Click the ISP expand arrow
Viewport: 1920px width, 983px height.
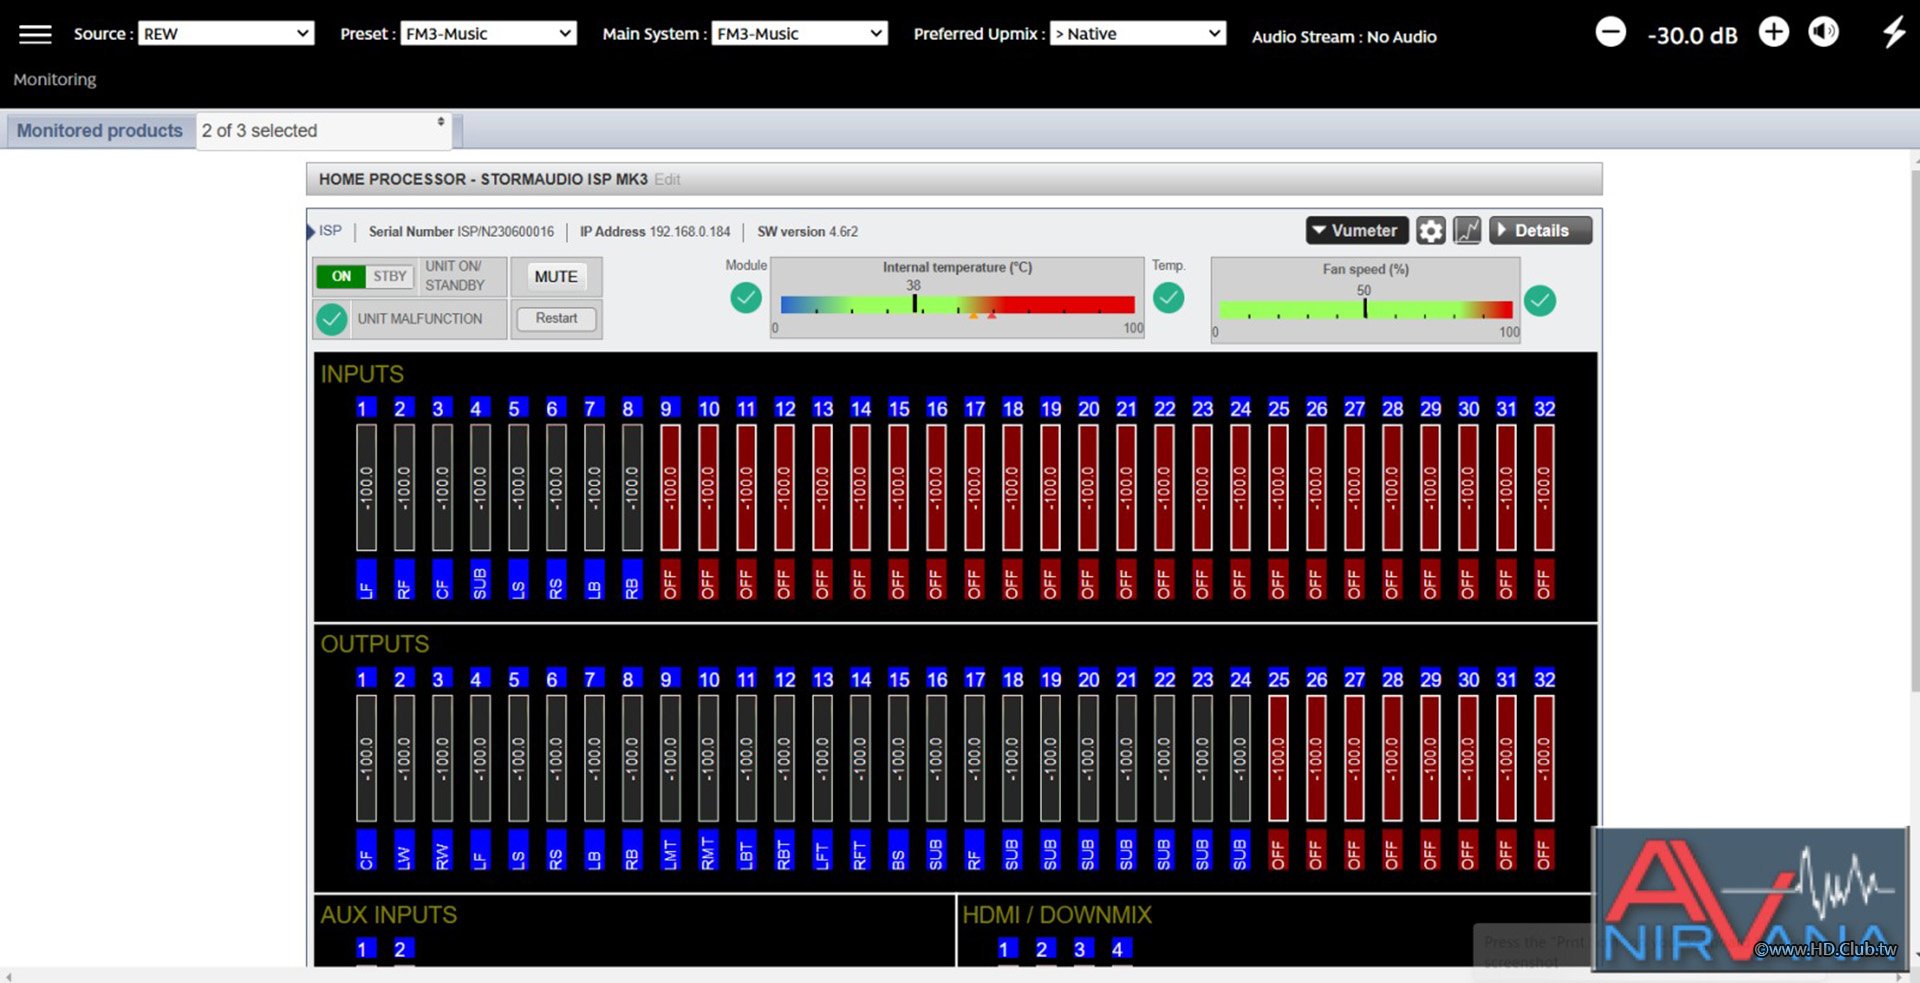tap(311, 232)
